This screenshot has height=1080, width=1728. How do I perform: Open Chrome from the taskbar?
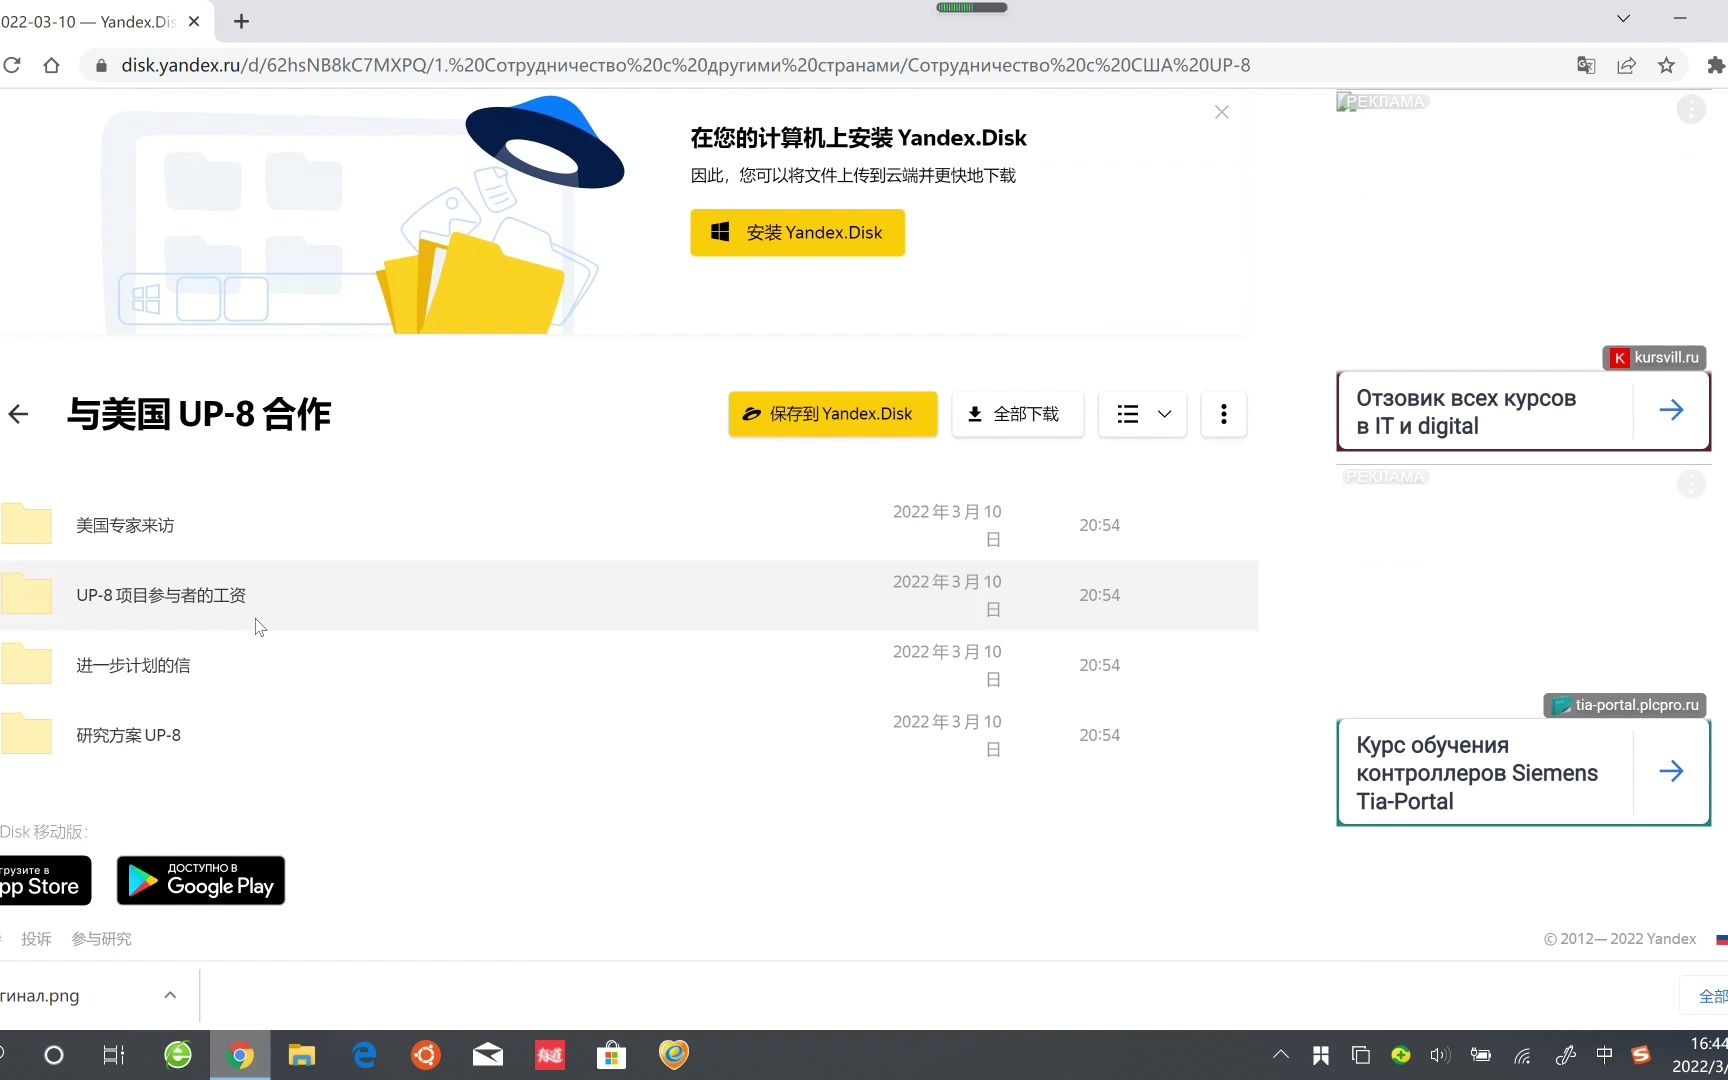239,1055
